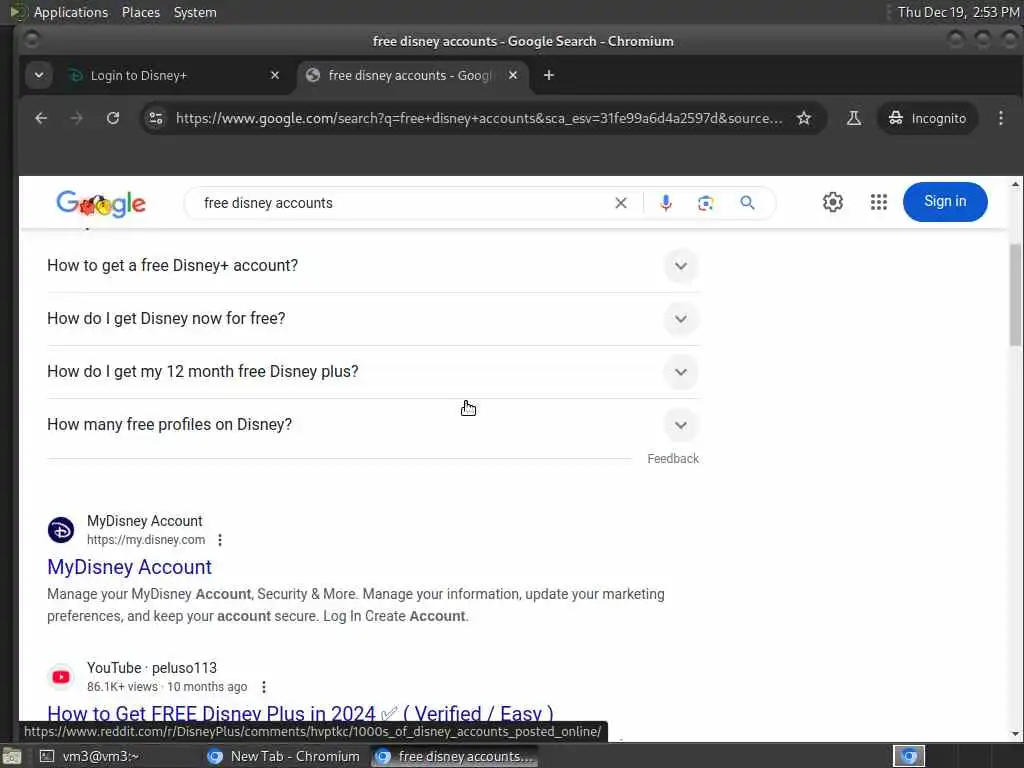Start voice search with the microphone

665,203
